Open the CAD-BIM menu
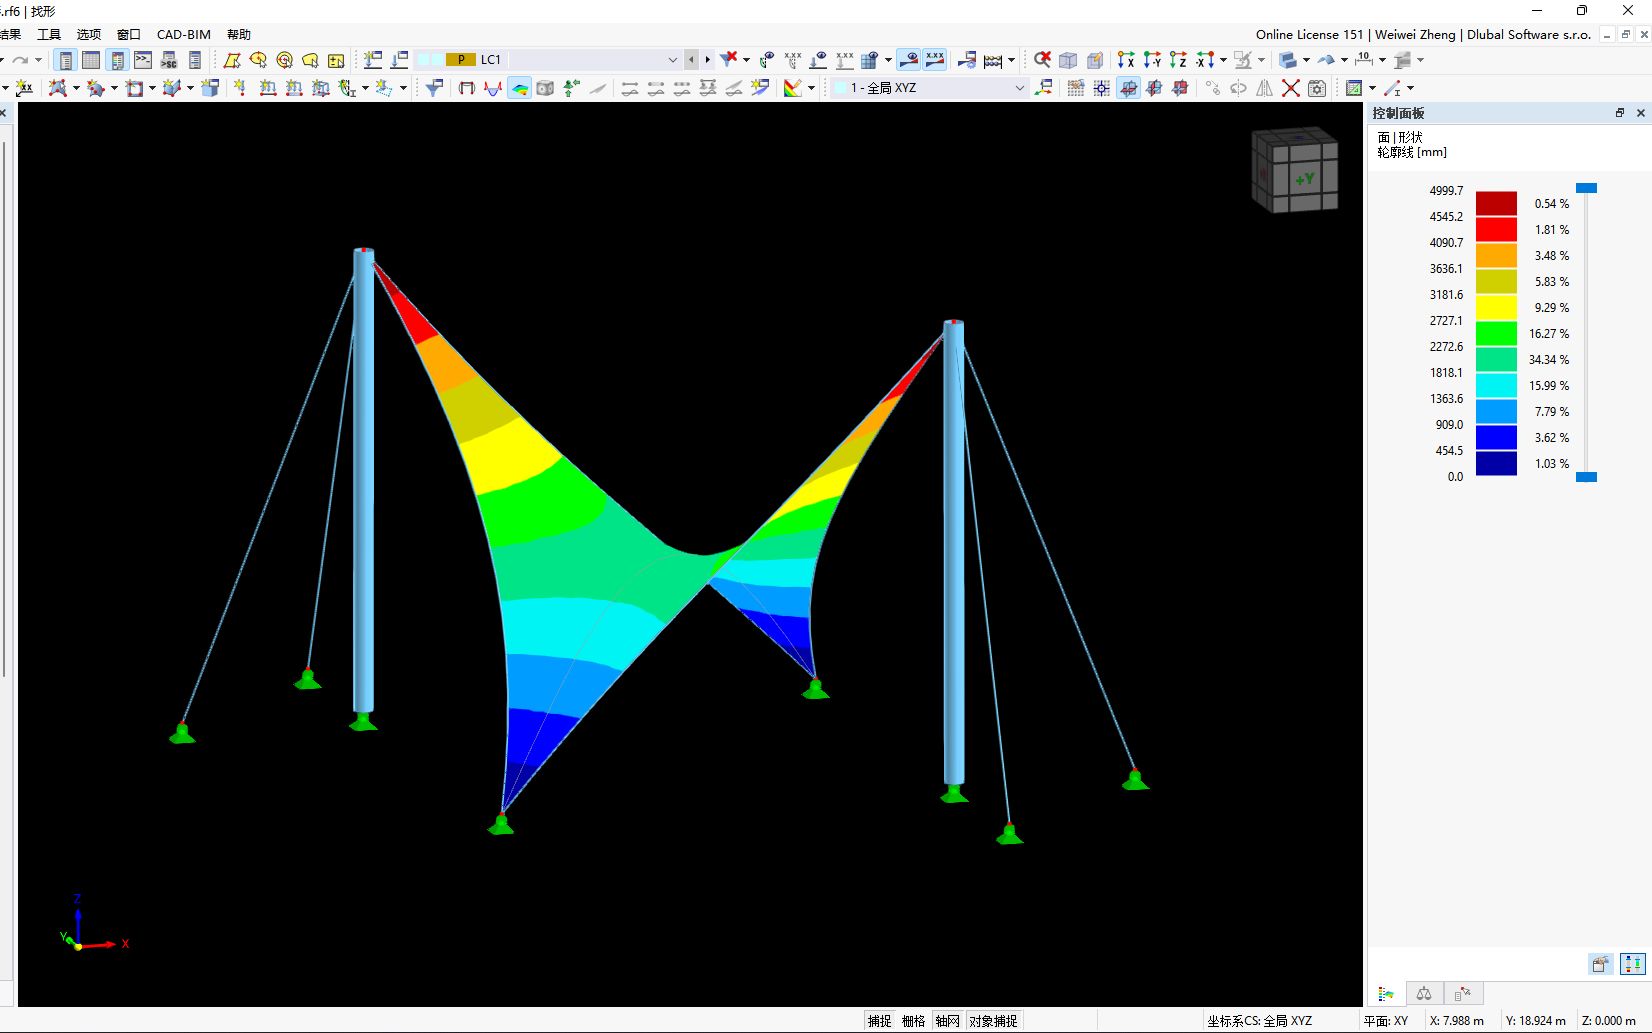Image resolution: width=1652 pixels, height=1033 pixels. coord(184,34)
